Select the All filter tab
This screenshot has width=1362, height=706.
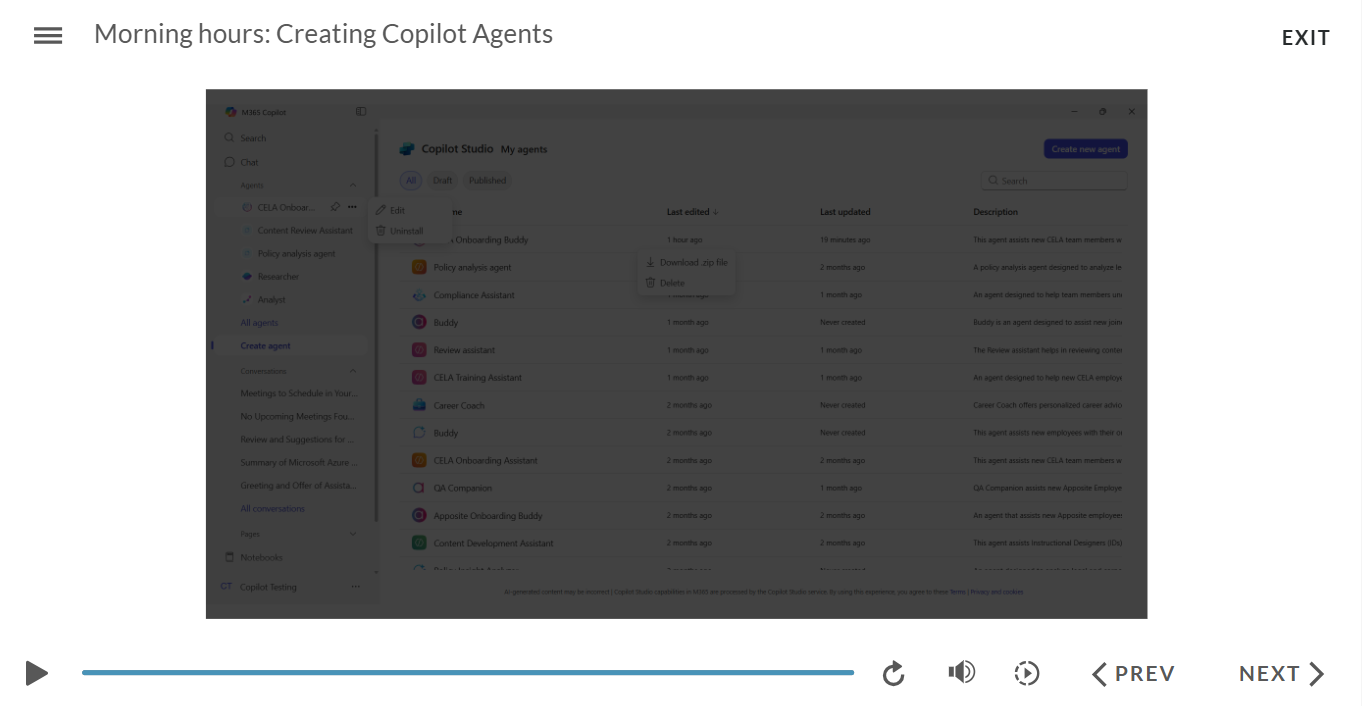411,181
